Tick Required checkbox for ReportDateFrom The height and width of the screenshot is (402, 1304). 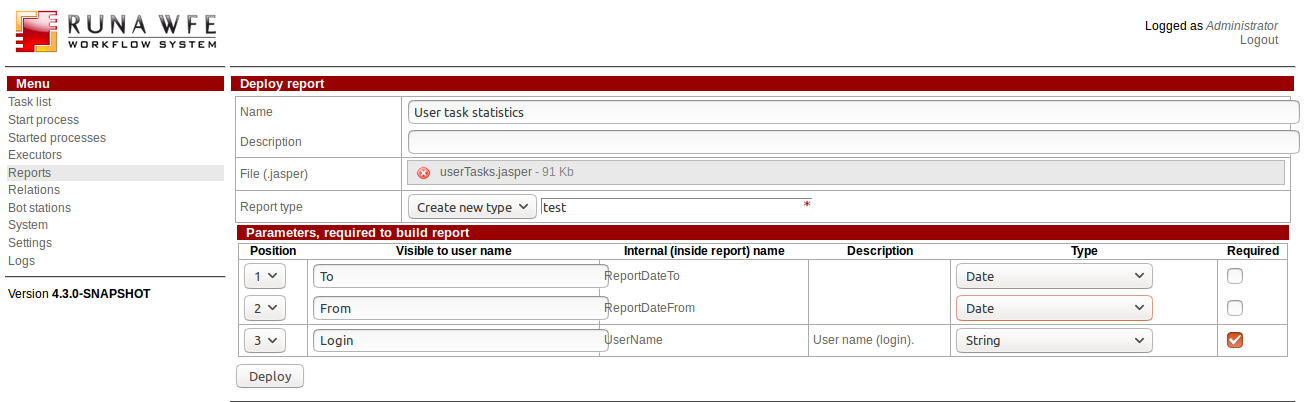pyautogui.click(x=1235, y=308)
